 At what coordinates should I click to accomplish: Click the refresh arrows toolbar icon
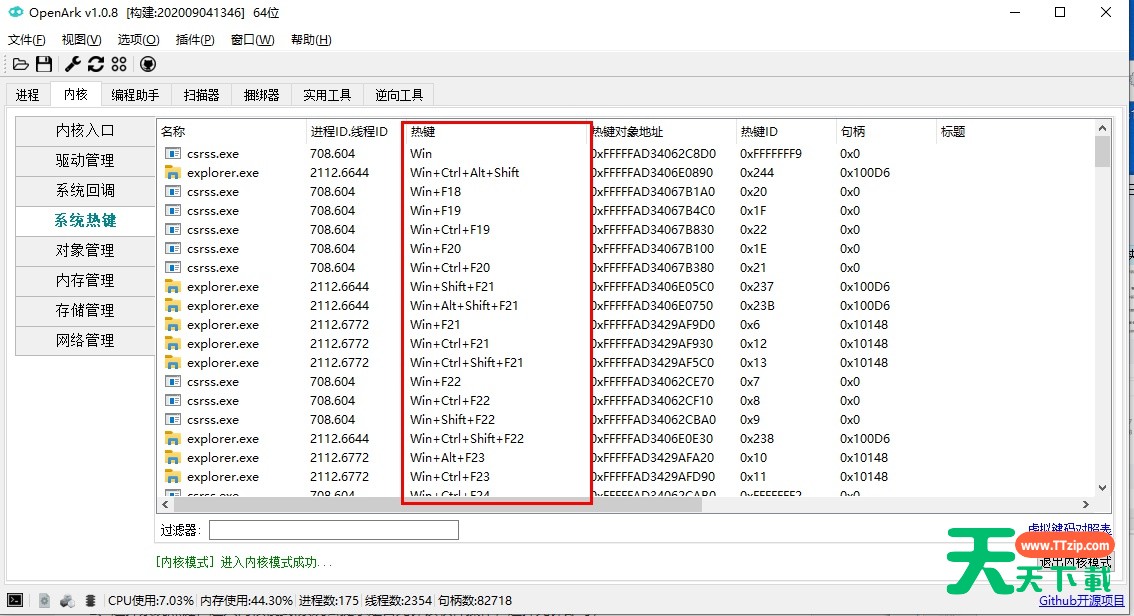pos(96,64)
